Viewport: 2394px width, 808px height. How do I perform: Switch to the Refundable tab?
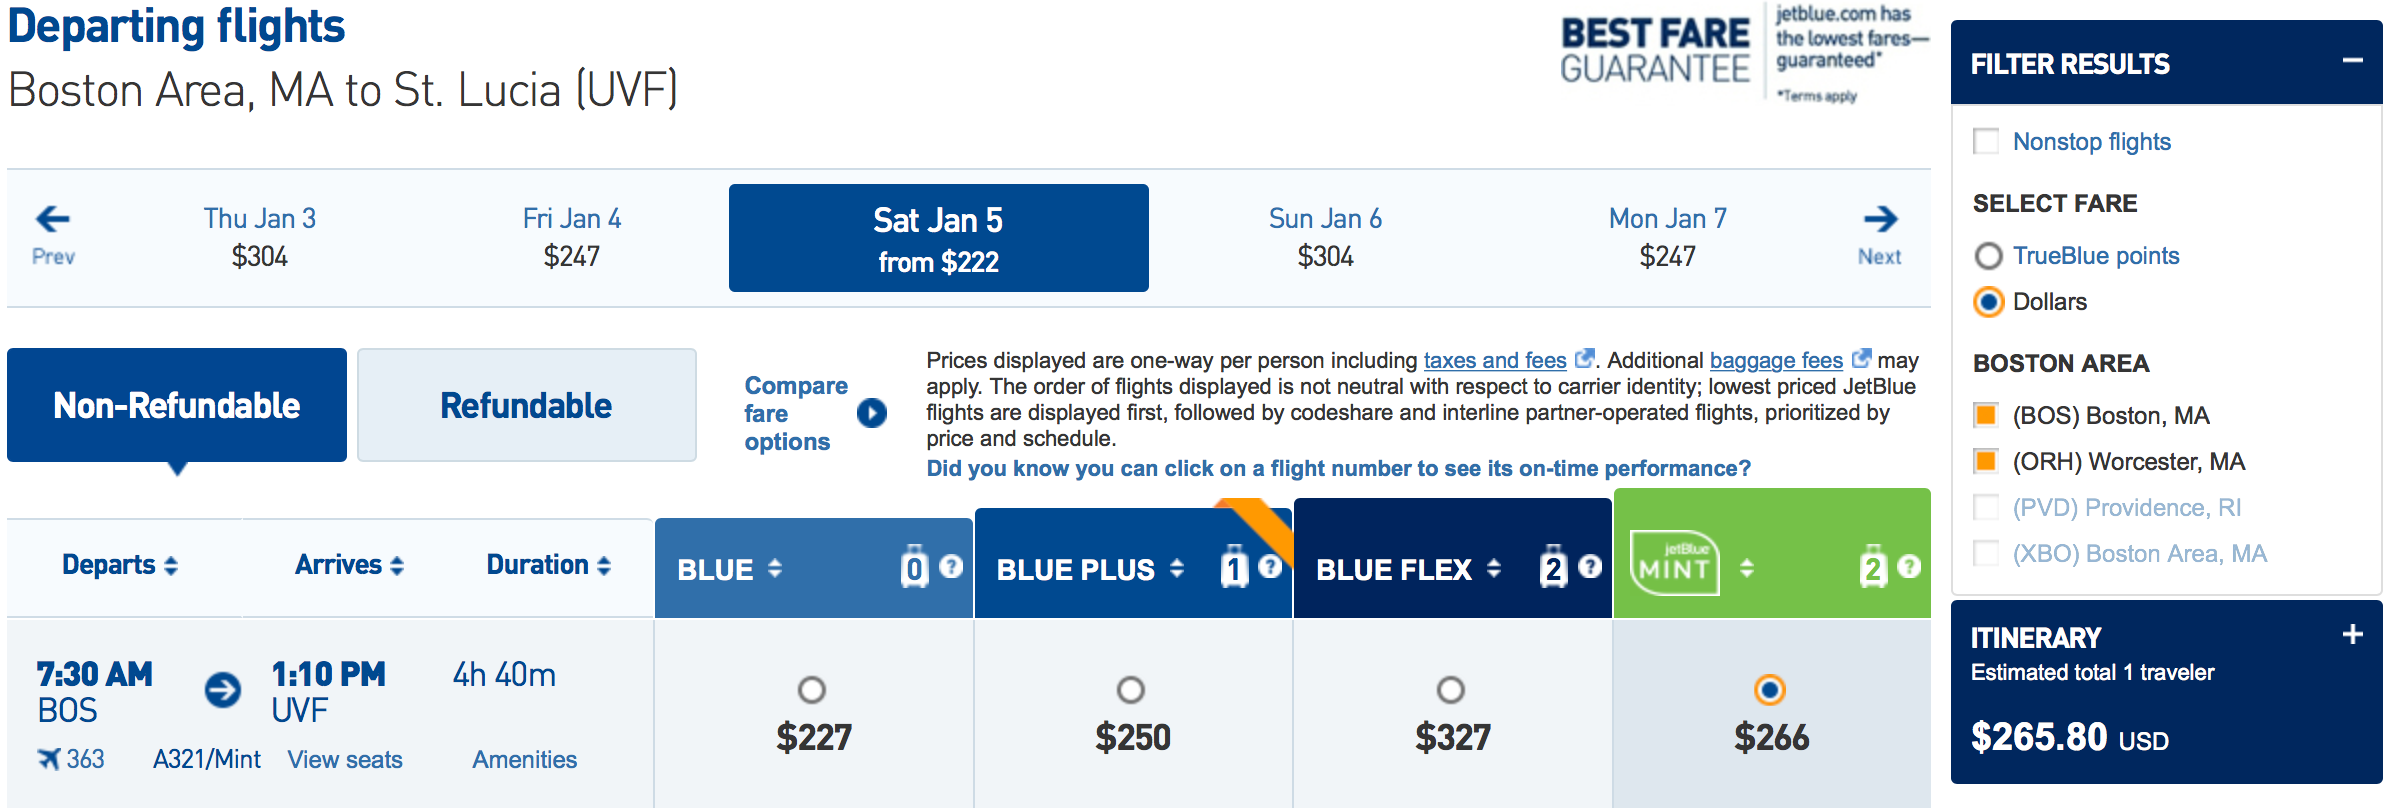(527, 405)
